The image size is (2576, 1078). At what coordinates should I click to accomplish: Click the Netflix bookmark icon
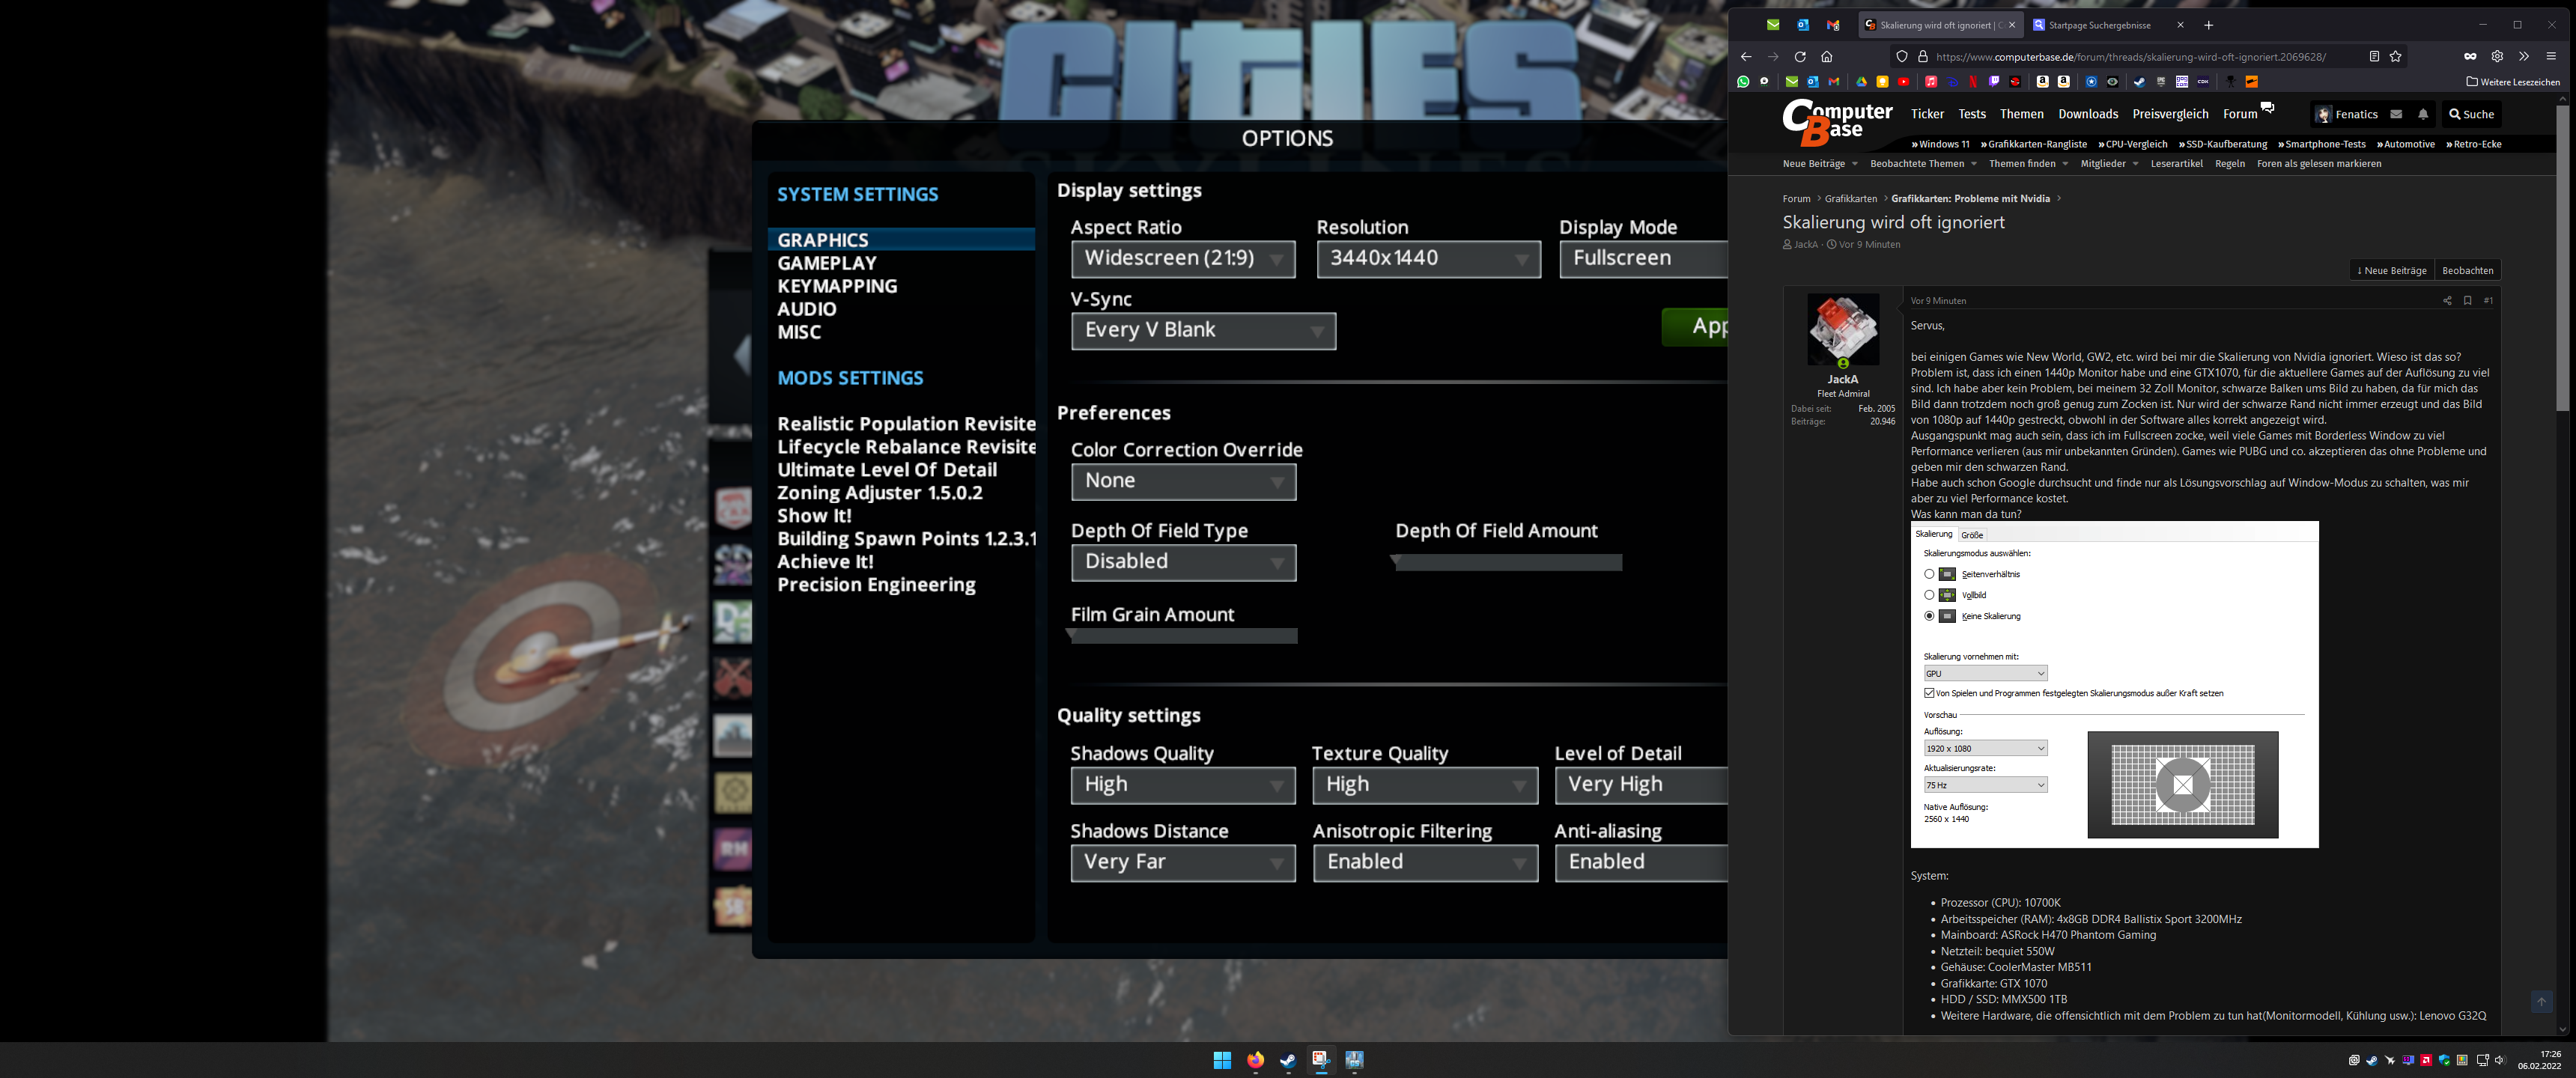(x=1973, y=82)
